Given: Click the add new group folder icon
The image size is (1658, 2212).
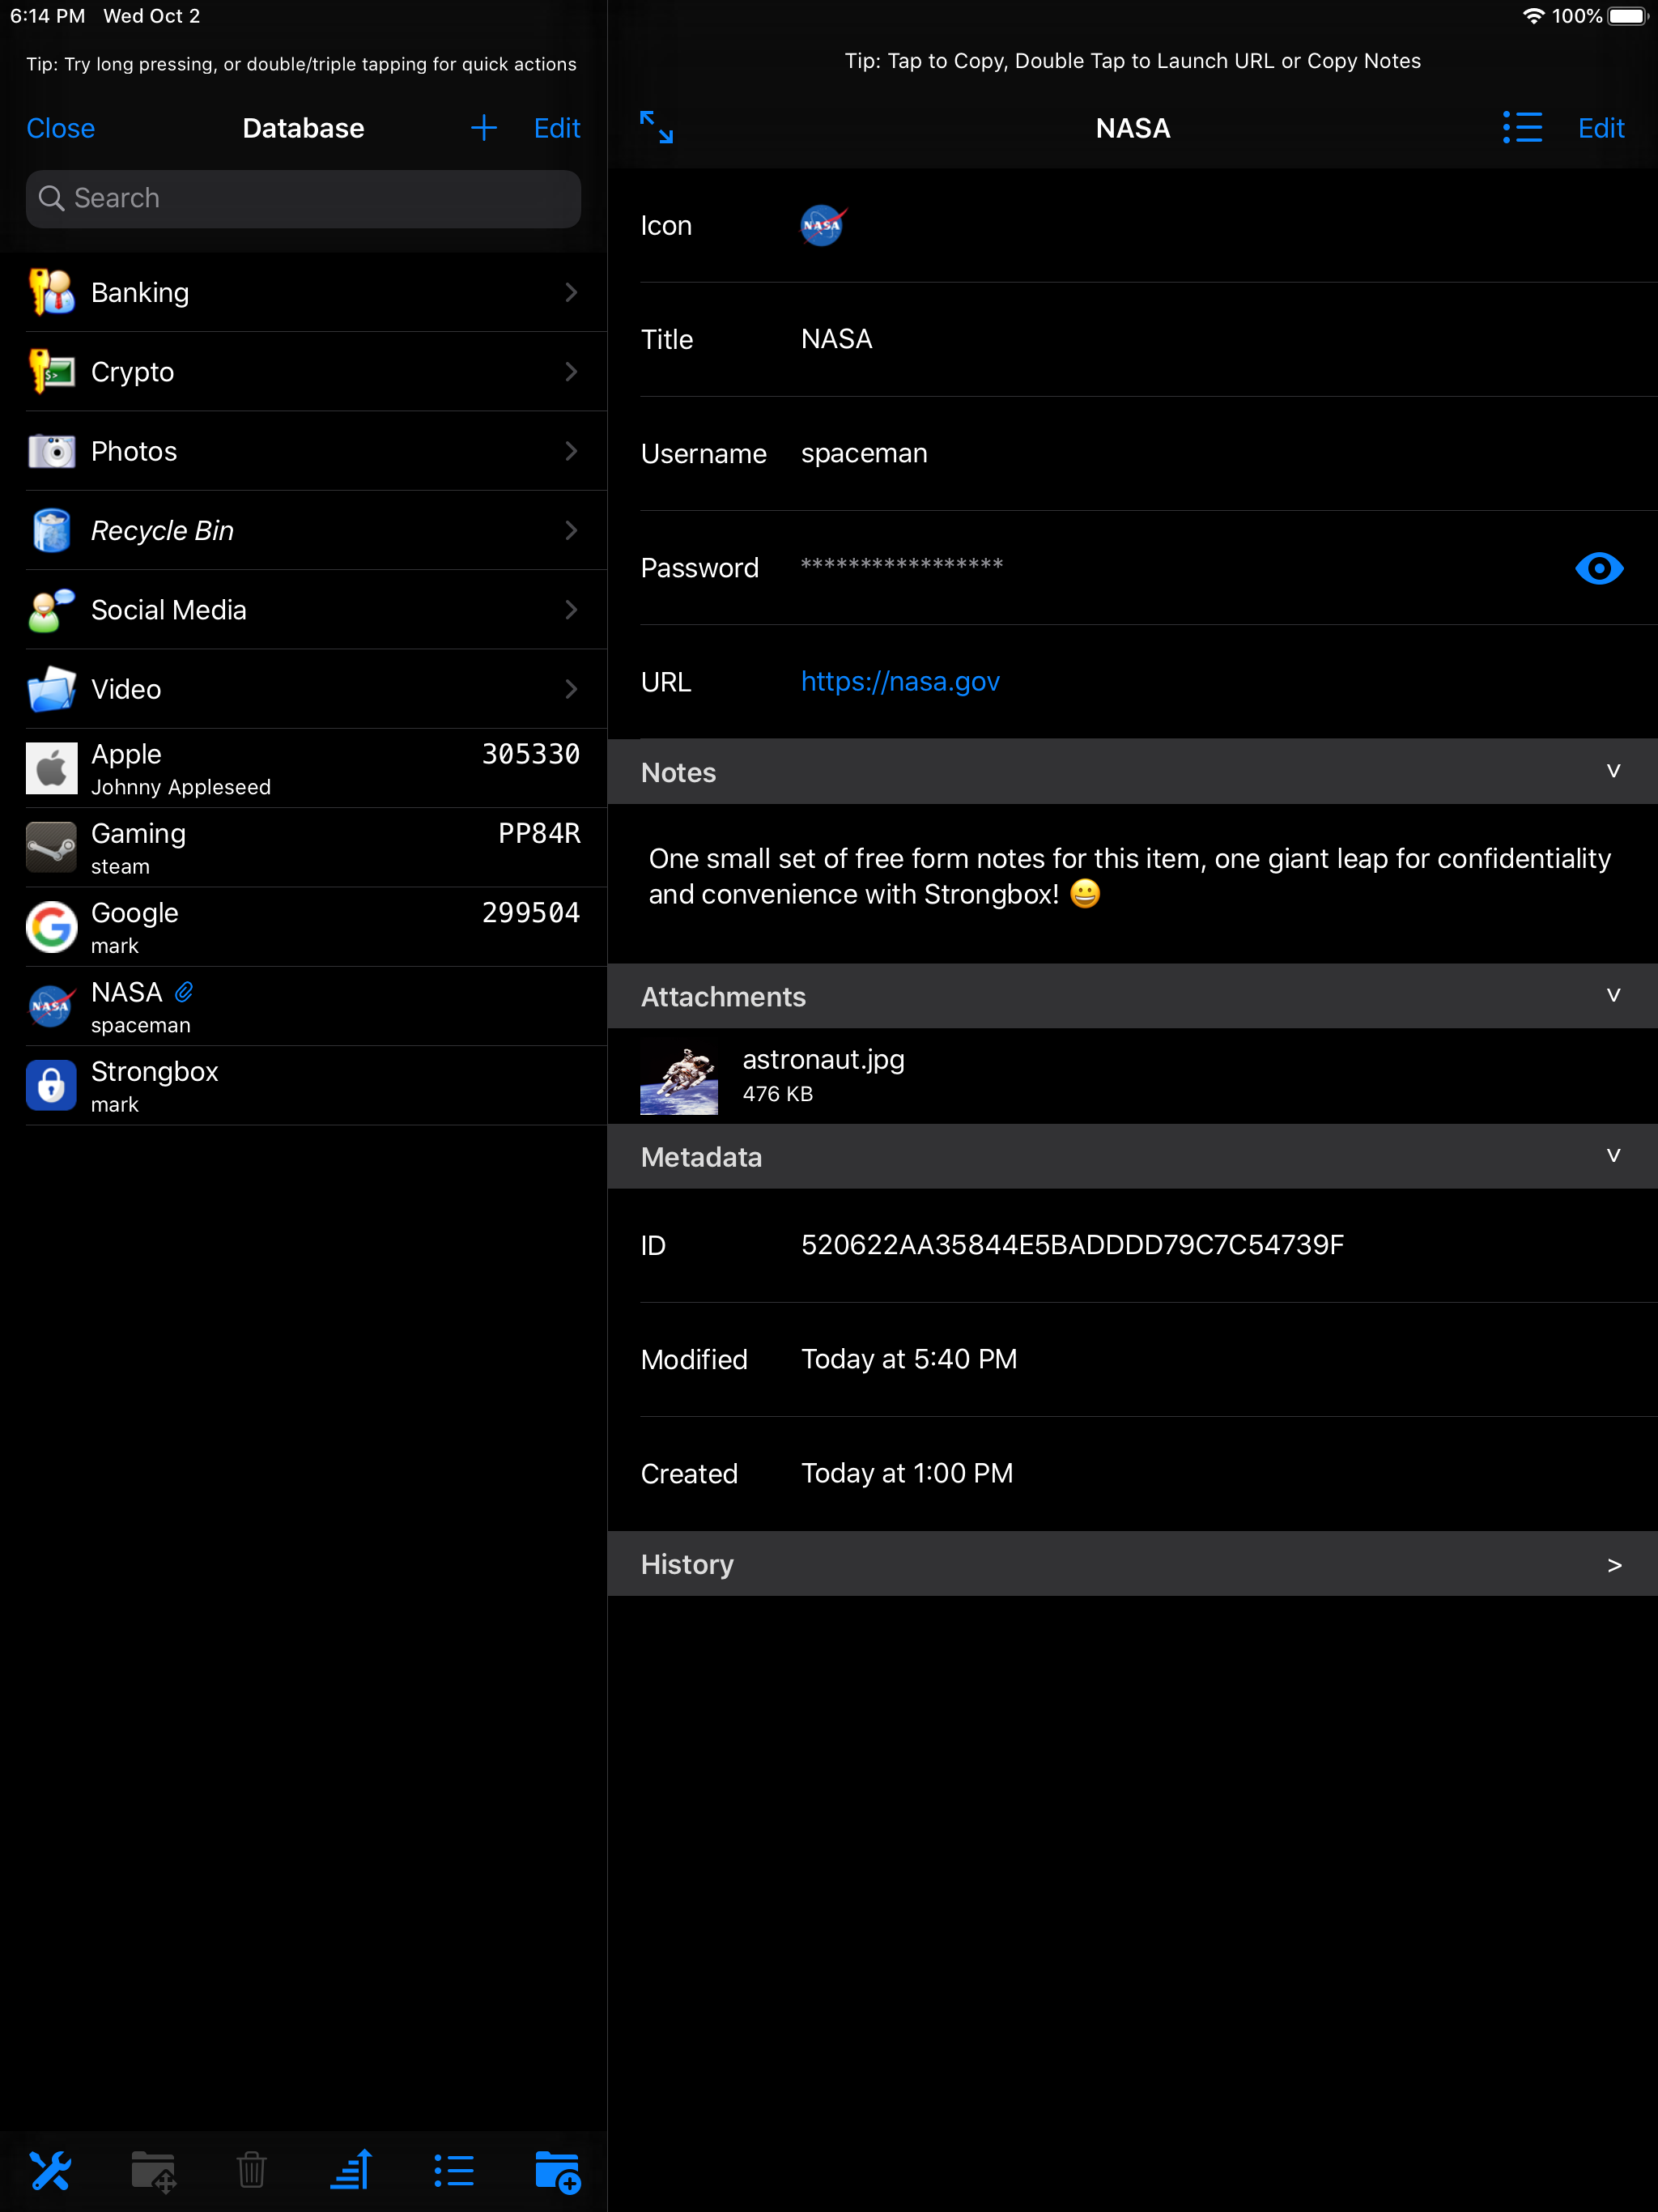Looking at the screenshot, I should pos(557,2171).
